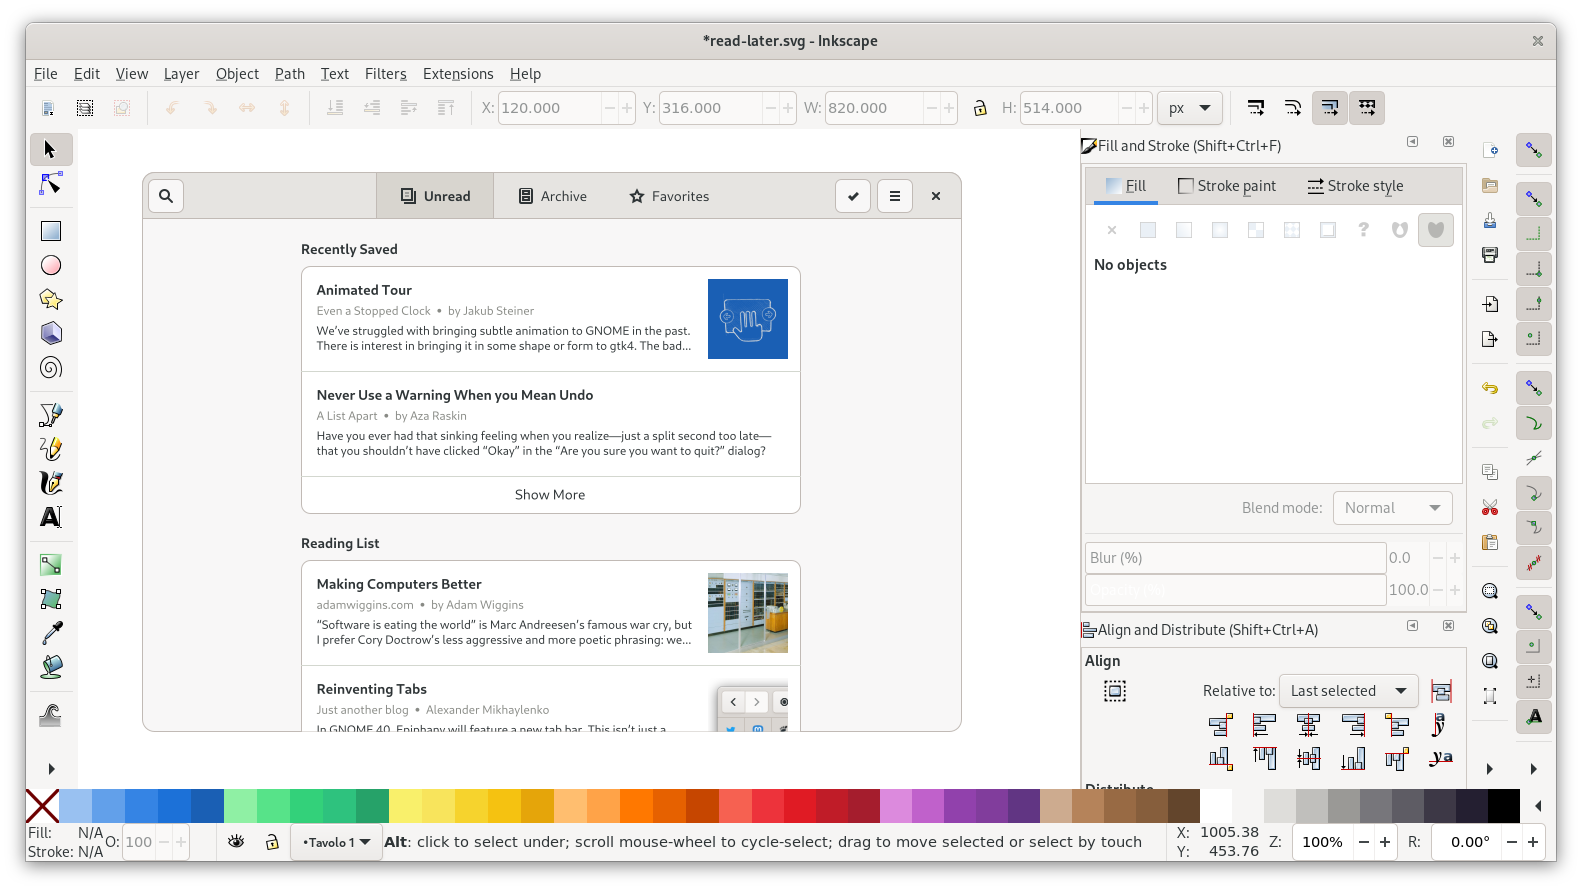Click Zoom to fit drawing icon
The image size is (1582, 890).
click(1490, 626)
